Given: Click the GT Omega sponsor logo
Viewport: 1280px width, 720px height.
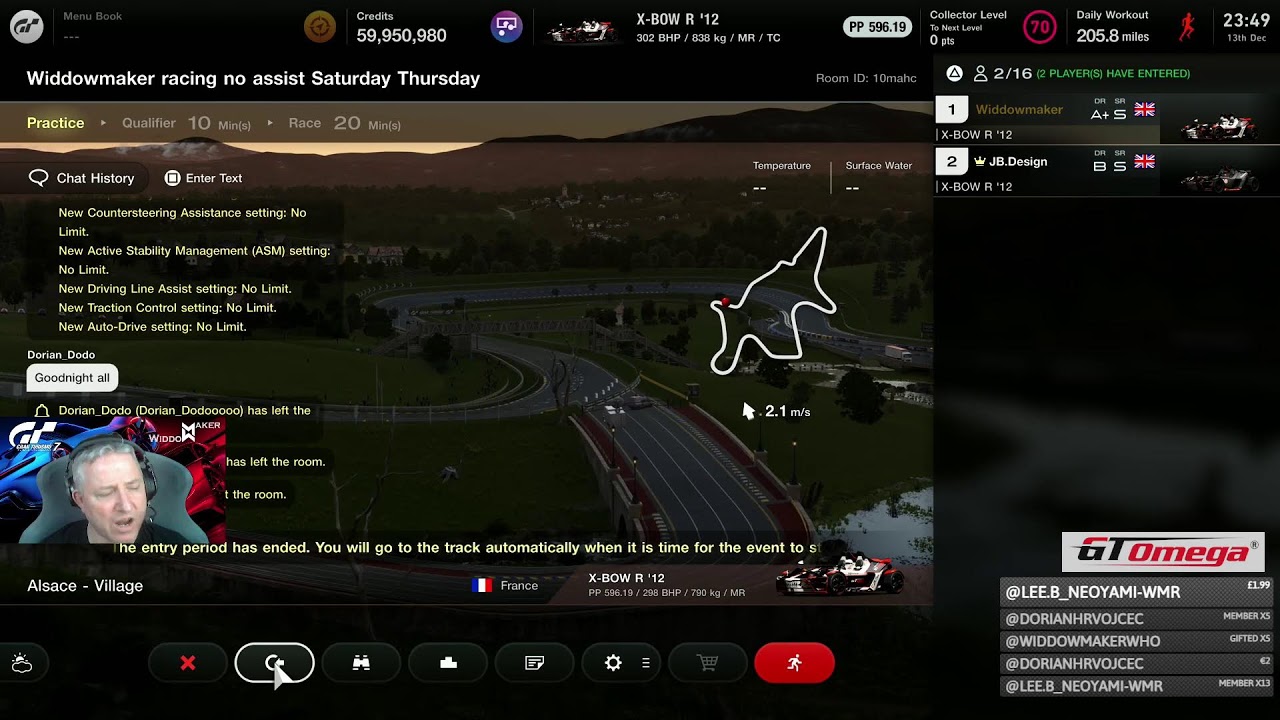Looking at the screenshot, I should pos(1162,552).
